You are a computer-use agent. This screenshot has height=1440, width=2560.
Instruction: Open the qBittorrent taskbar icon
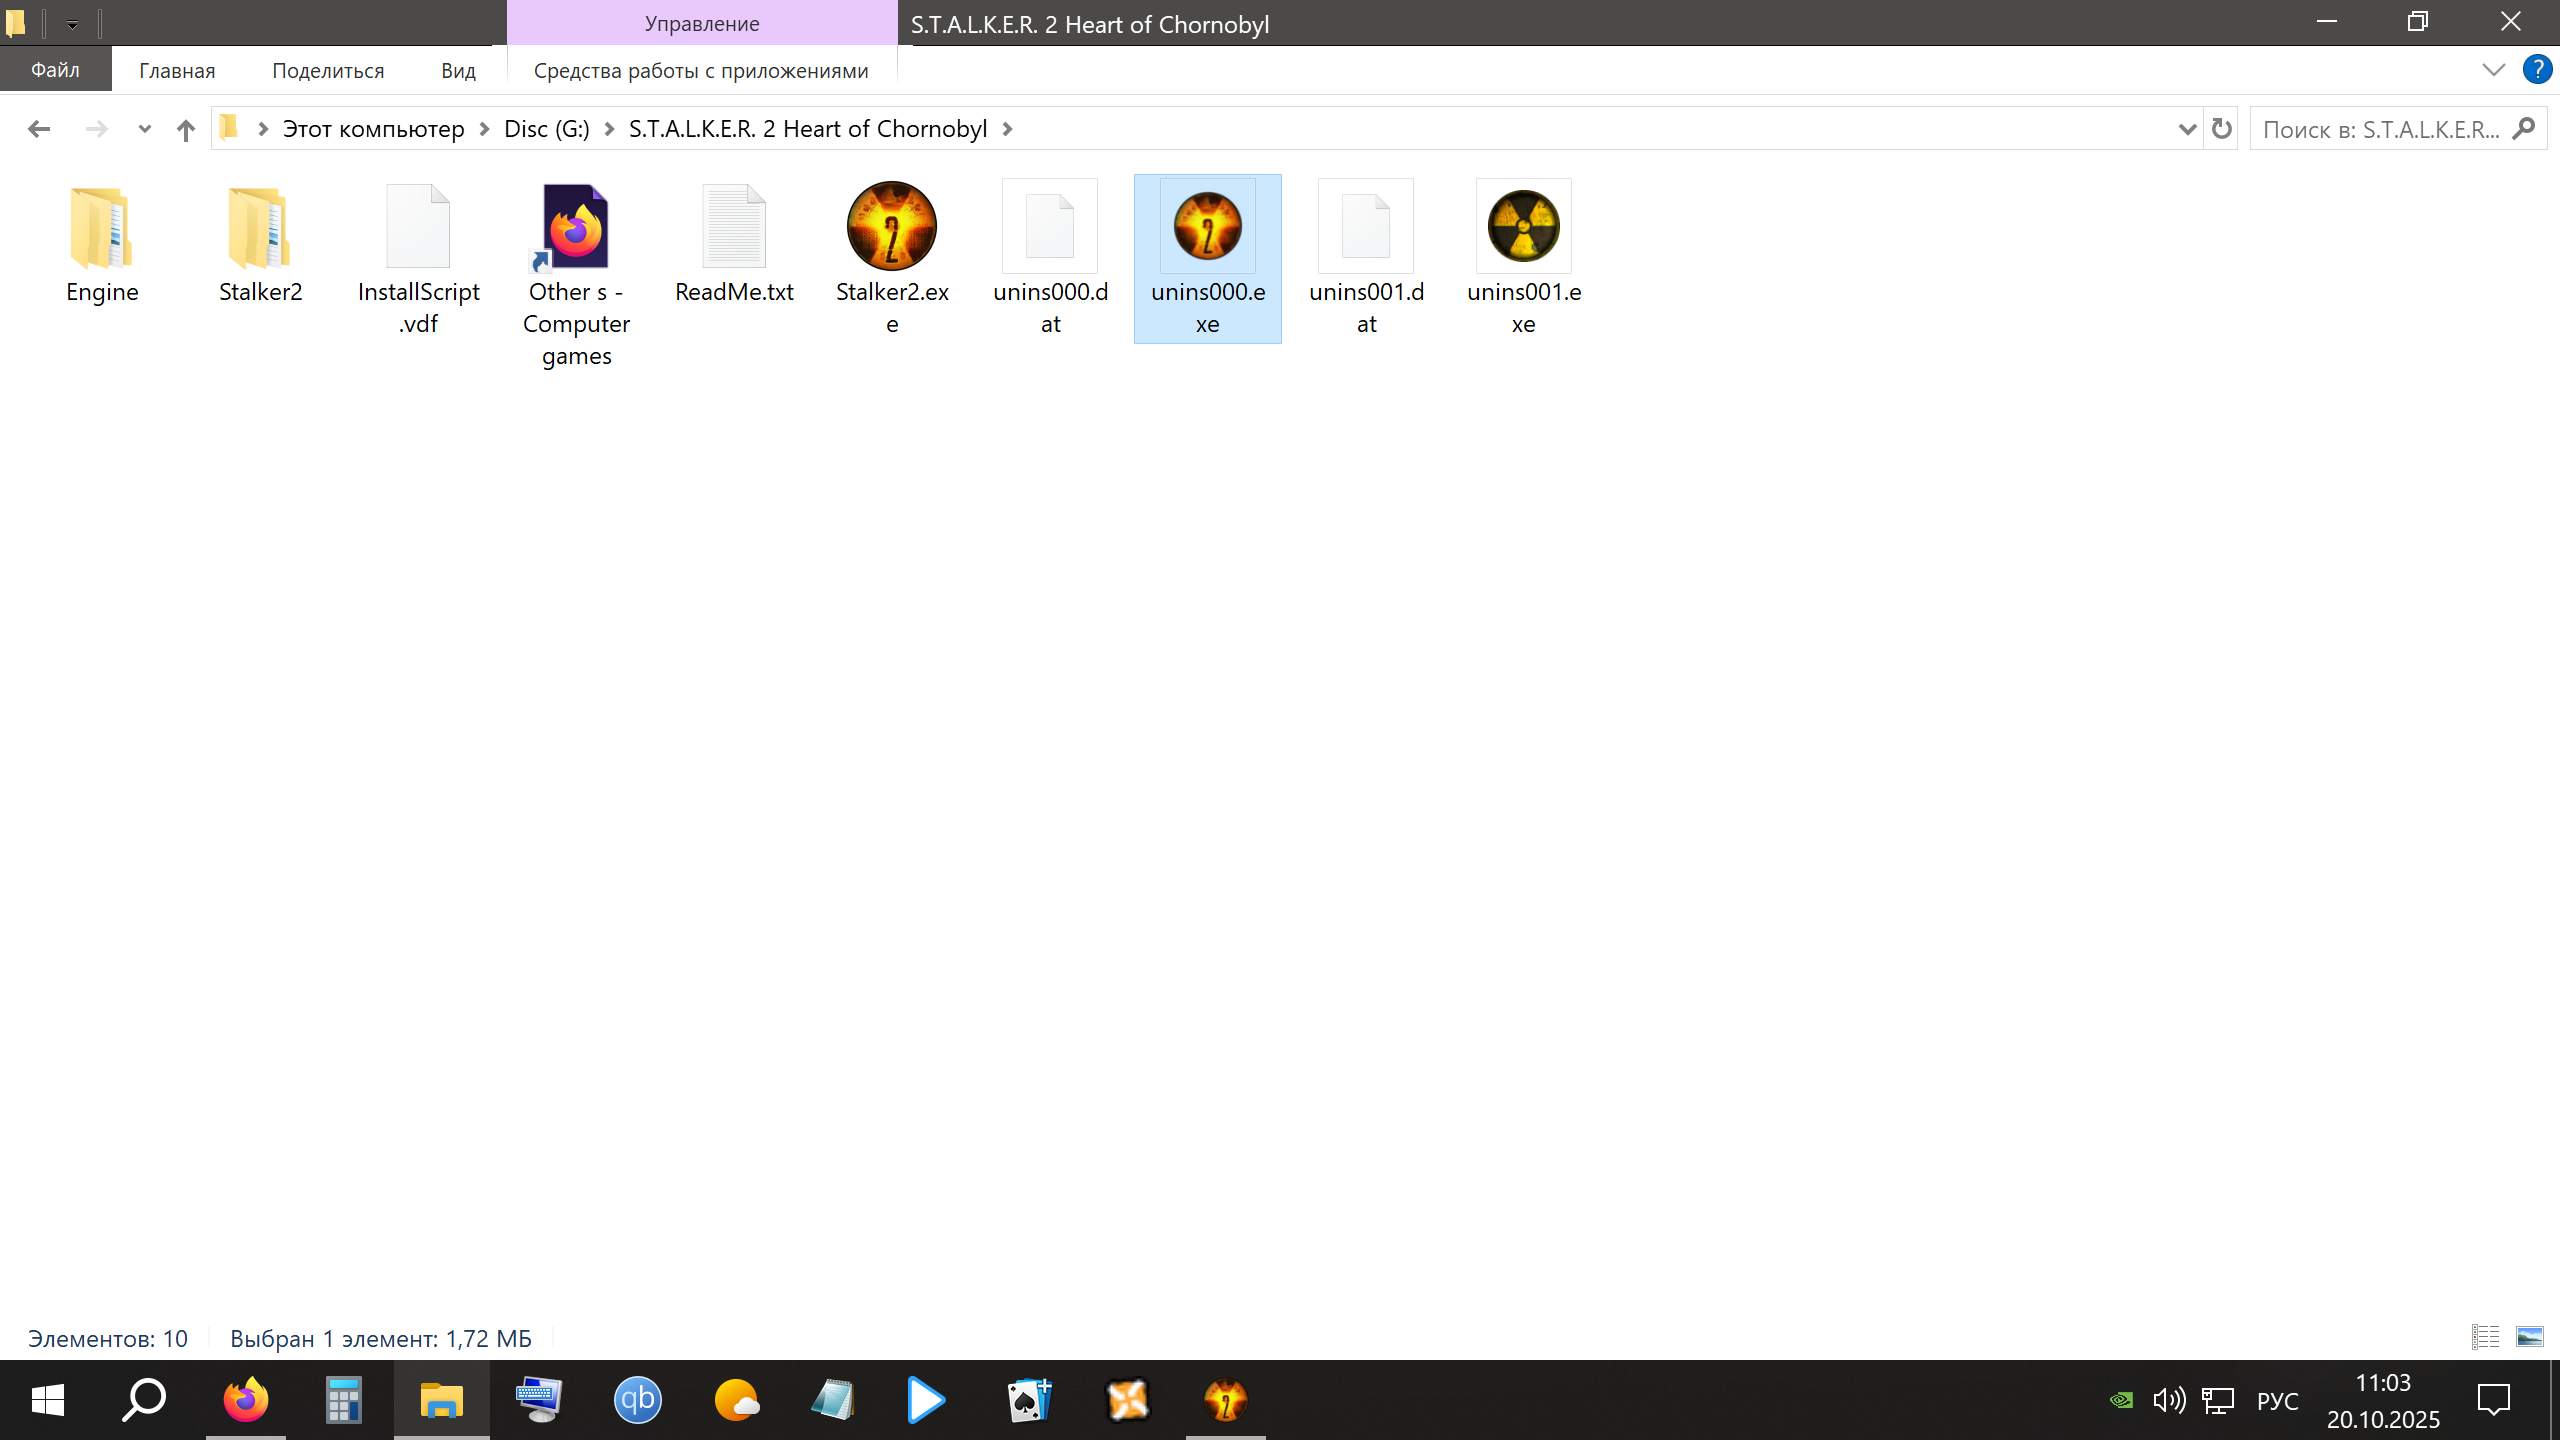(x=637, y=1400)
